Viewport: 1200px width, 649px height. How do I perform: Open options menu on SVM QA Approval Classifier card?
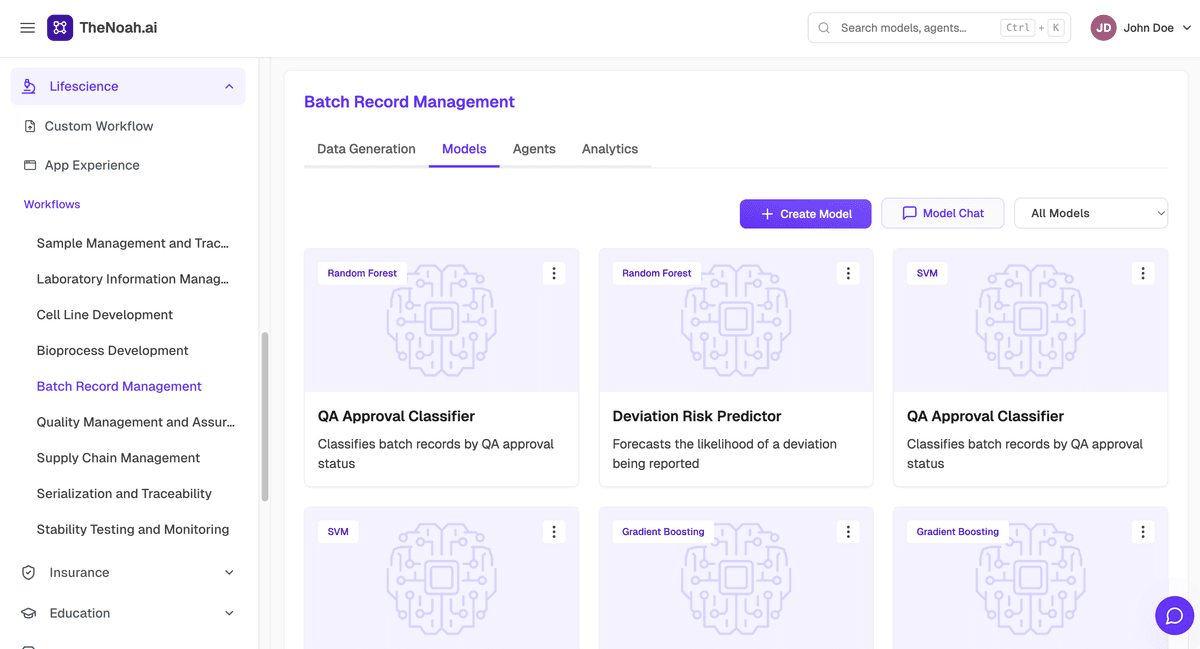point(1143,273)
